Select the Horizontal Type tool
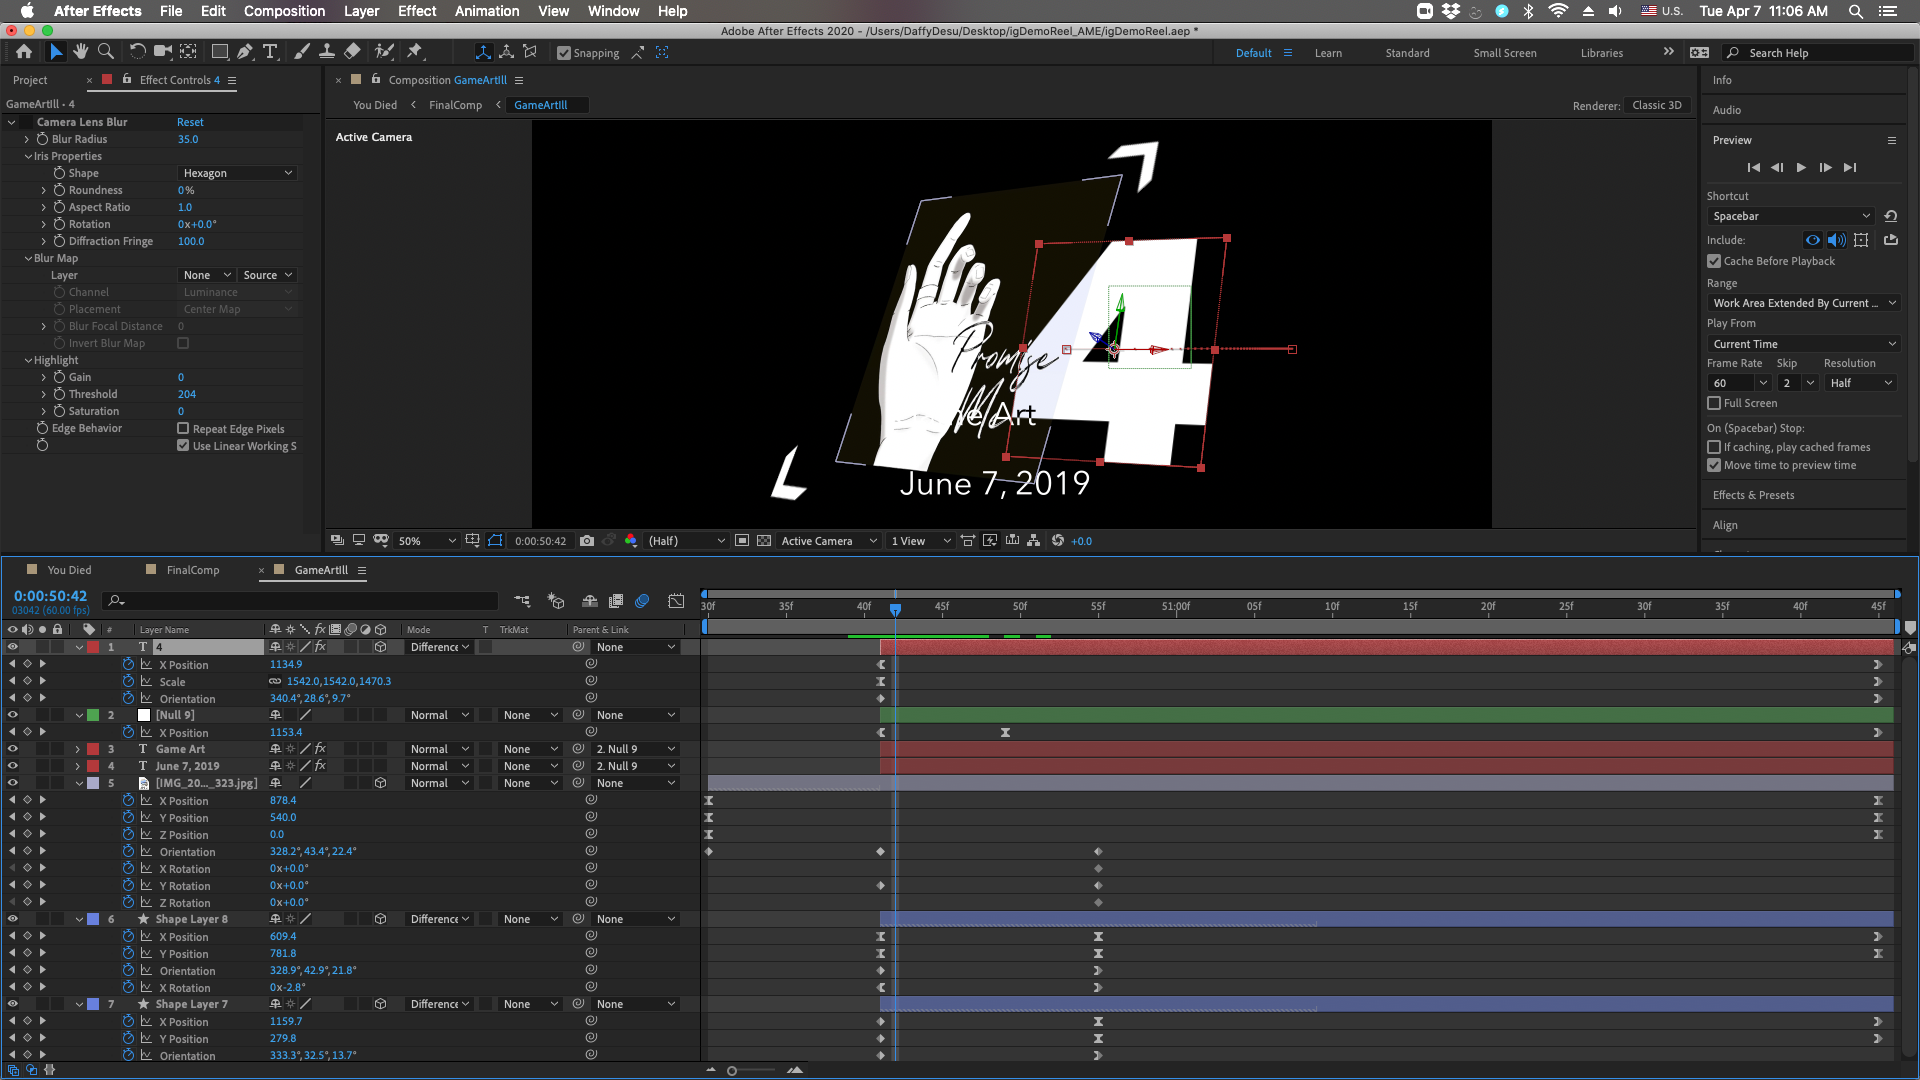 [x=270, y=52]
